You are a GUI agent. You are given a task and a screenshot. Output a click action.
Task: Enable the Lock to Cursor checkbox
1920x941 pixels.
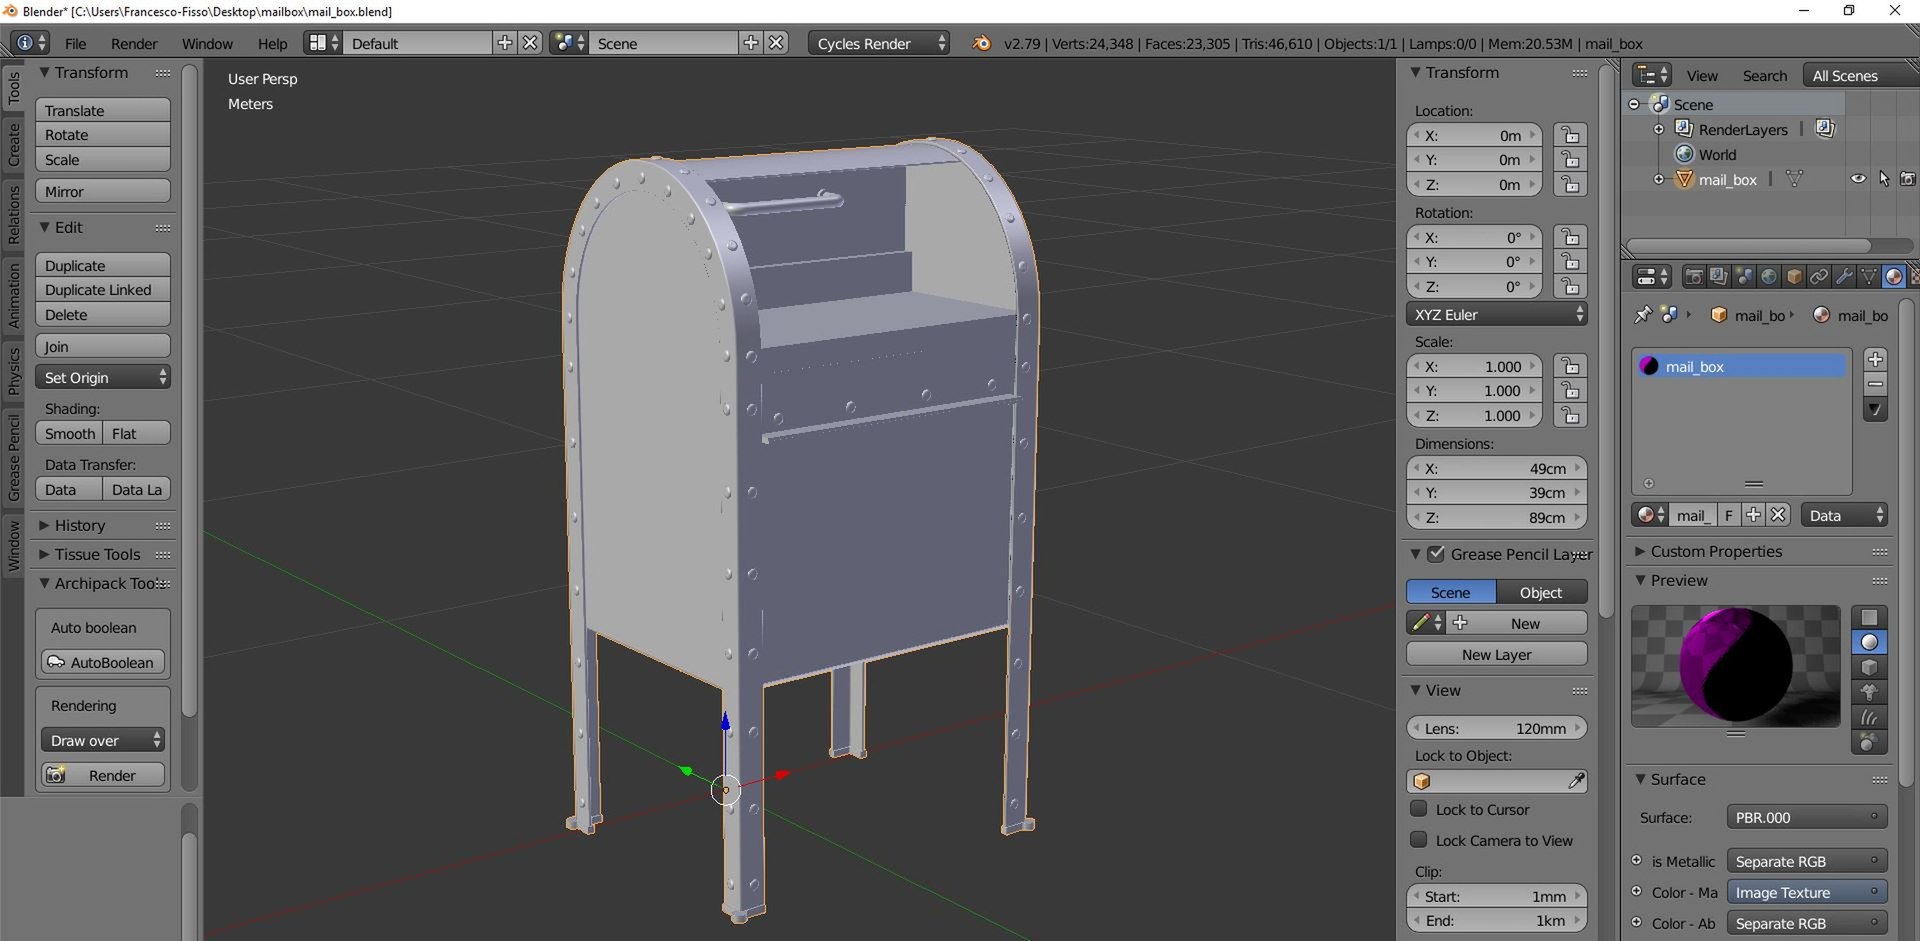1419,809
